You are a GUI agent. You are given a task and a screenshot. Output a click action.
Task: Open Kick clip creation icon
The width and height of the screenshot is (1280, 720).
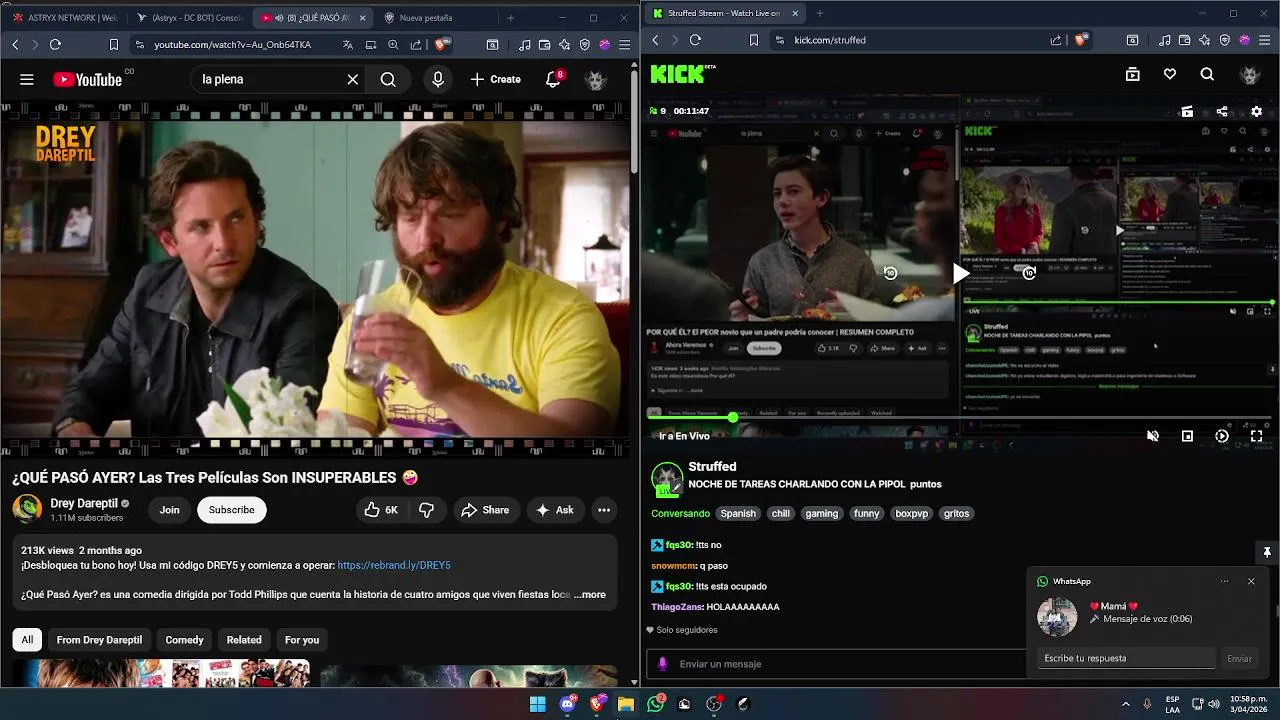pos(1187,111)
